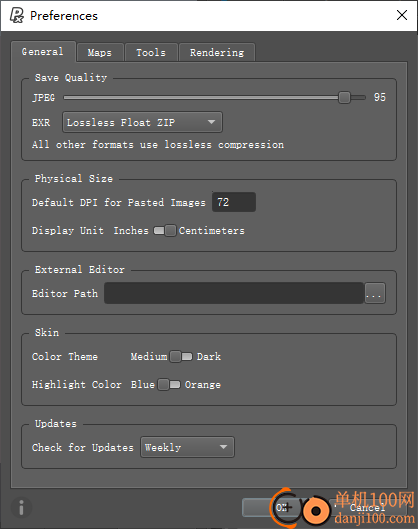Viewport: 418px width, 529px height.
Task: Toggle Color Theme Medium/Dark switch
Action: click(181, 356)
